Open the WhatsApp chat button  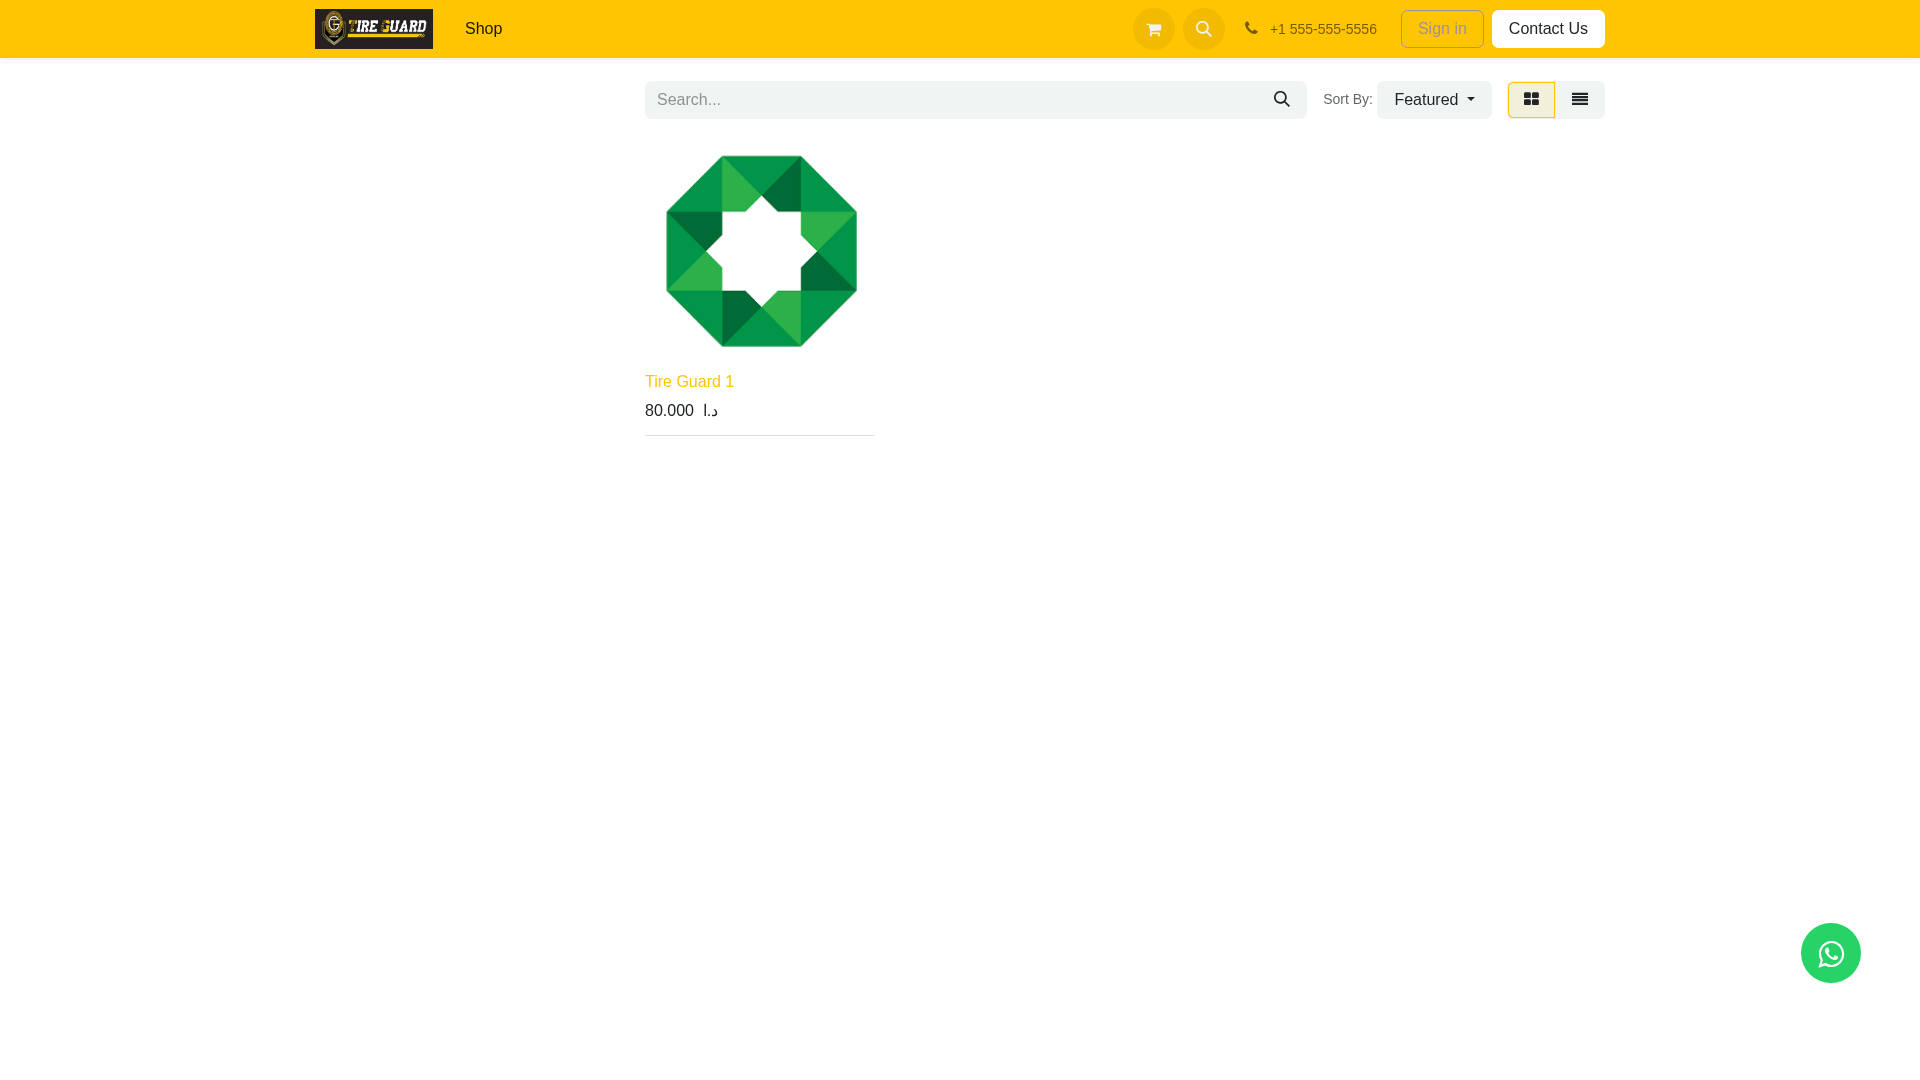click(1830, 953)
